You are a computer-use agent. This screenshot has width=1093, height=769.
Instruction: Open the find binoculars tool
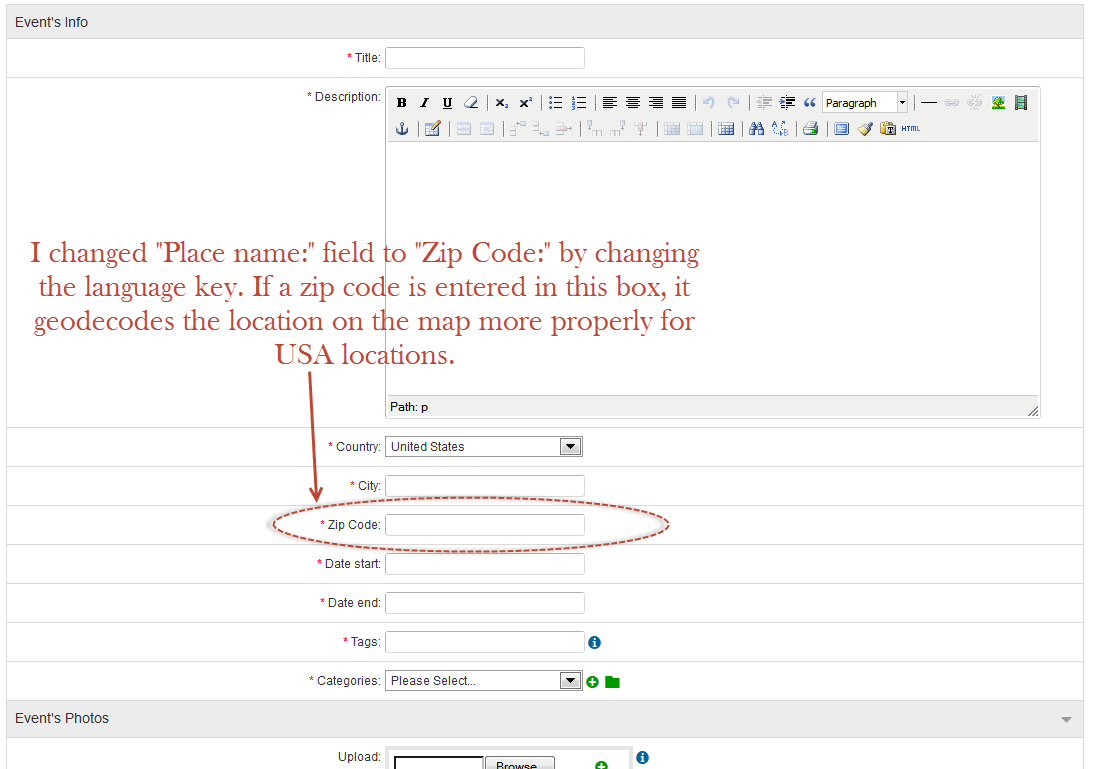pos(757,129)
